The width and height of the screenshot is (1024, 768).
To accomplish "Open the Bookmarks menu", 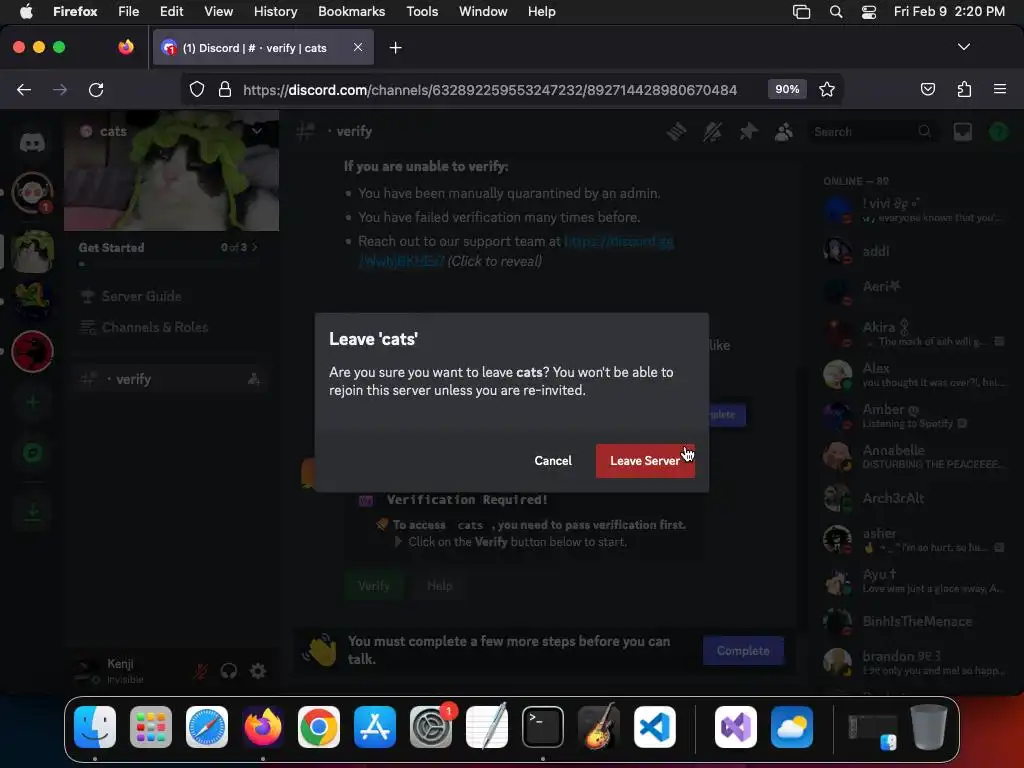I will click(351, 12).
